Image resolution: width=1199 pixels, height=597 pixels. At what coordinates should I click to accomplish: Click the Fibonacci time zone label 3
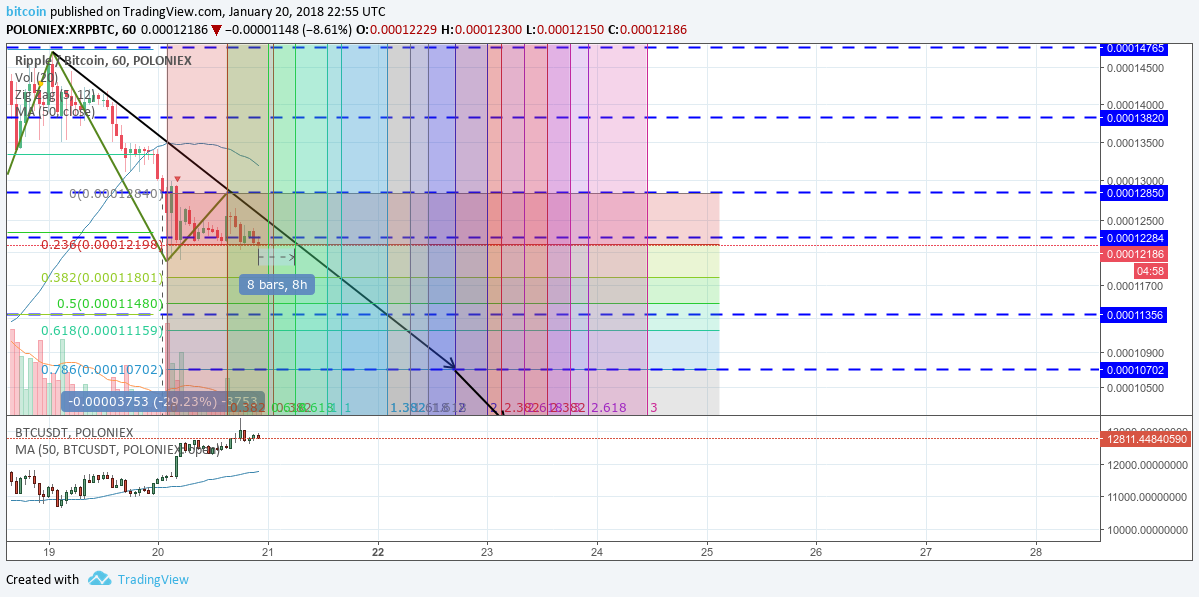pyautogui.click(x=653, y=408)
